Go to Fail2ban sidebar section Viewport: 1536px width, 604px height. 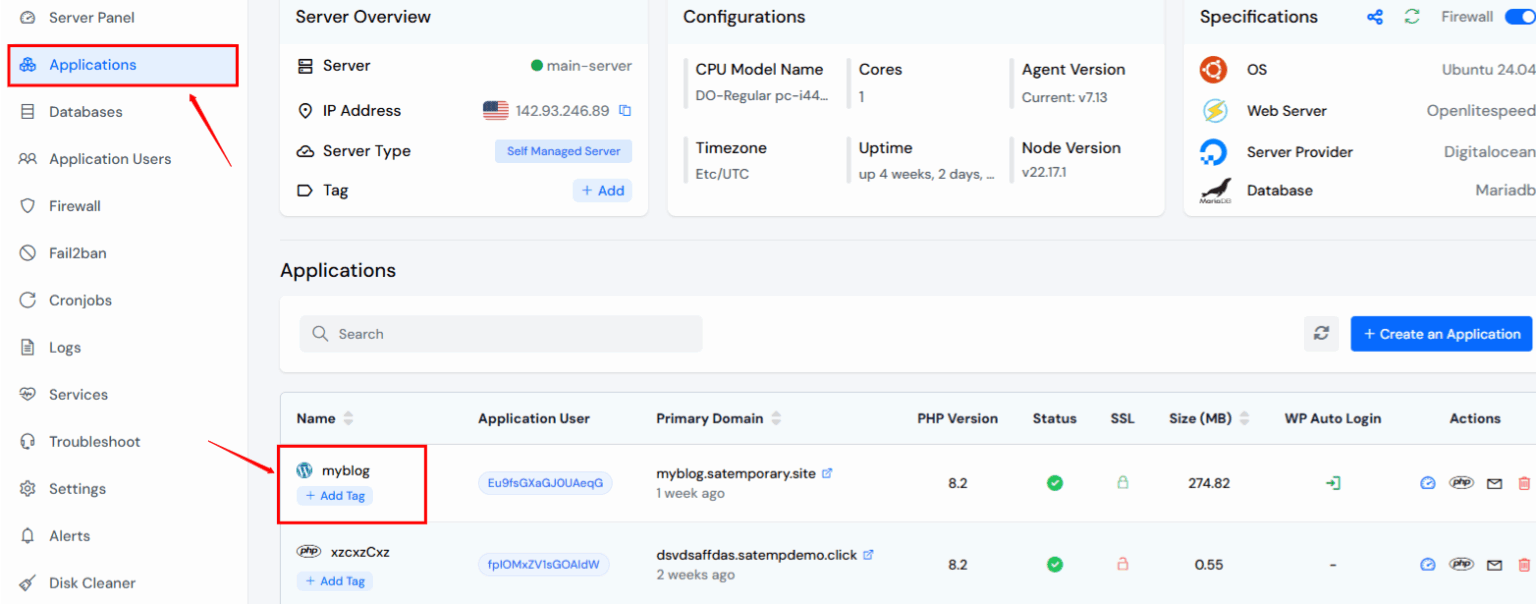point(78,253)
